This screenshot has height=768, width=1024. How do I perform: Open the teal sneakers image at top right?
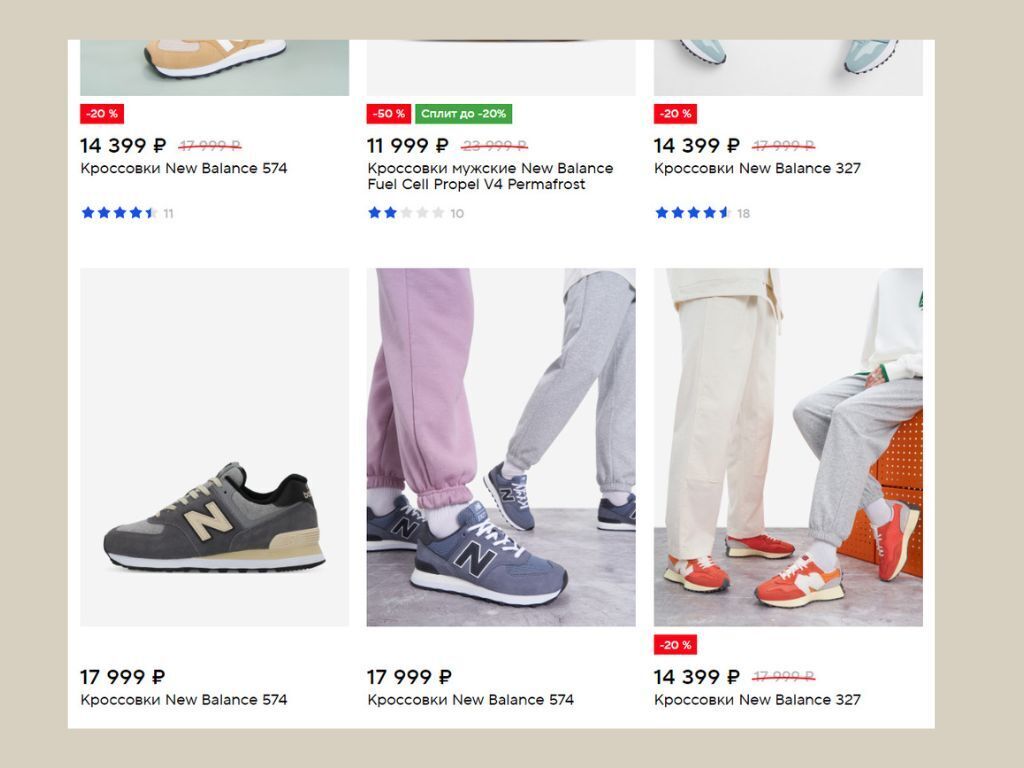coord(788,68)
